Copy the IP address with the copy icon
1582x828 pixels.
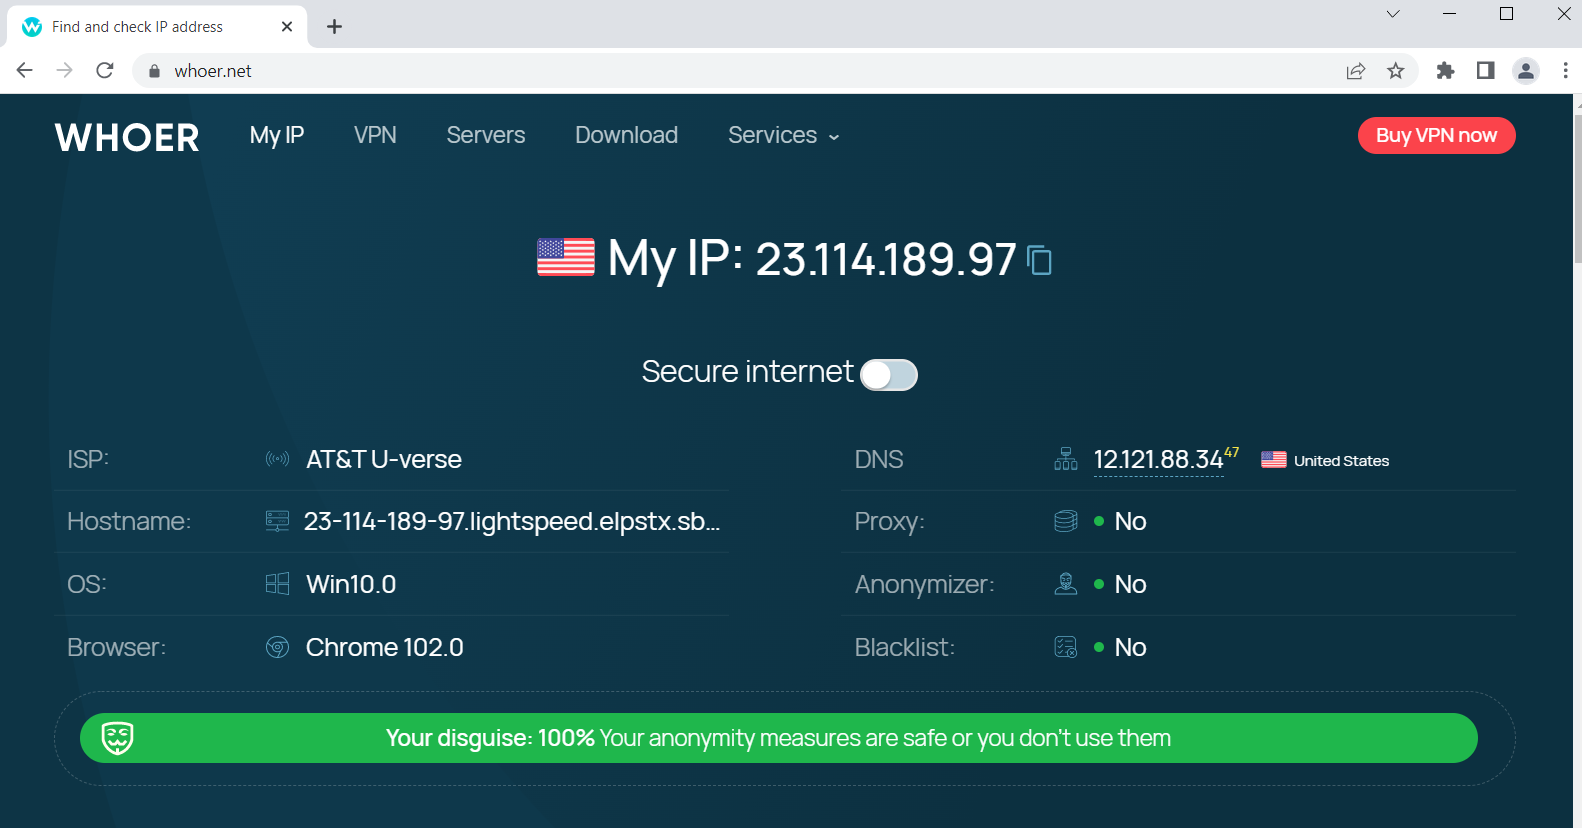pos(1040,260)
